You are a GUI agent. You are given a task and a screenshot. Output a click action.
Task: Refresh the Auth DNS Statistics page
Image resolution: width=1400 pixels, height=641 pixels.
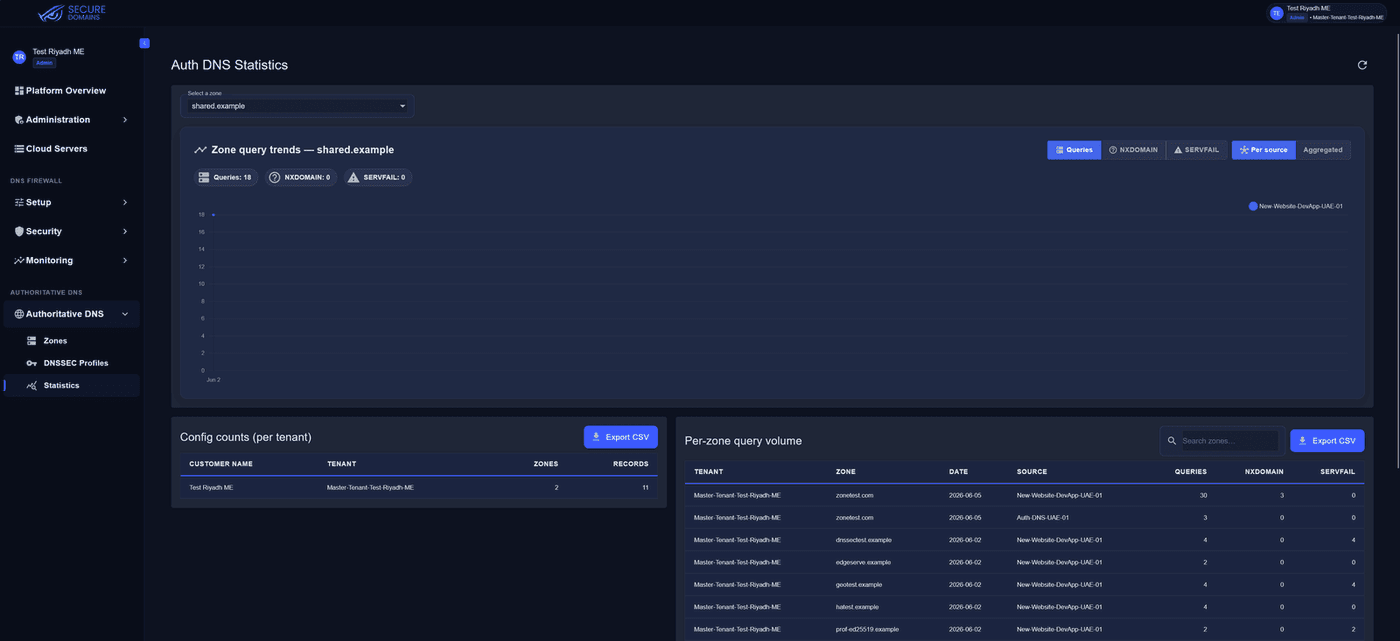(1362, 65)
